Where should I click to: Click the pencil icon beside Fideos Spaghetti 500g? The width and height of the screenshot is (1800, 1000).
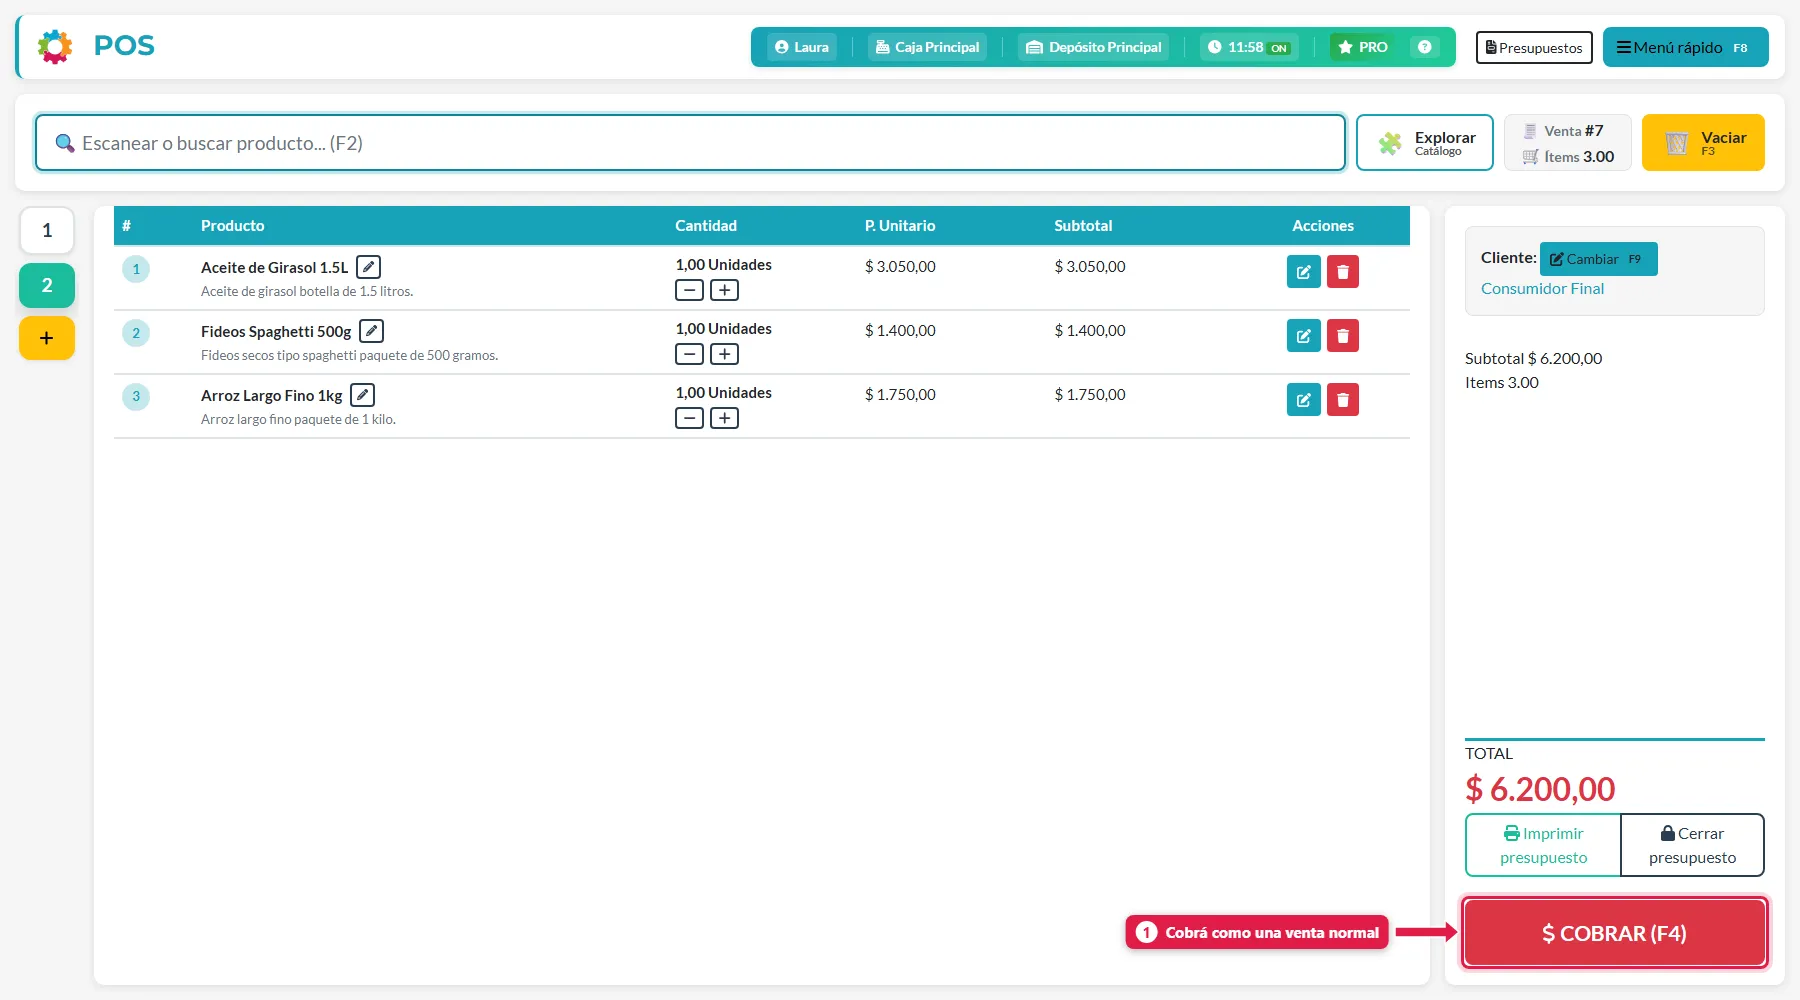[x=371, y=331]
